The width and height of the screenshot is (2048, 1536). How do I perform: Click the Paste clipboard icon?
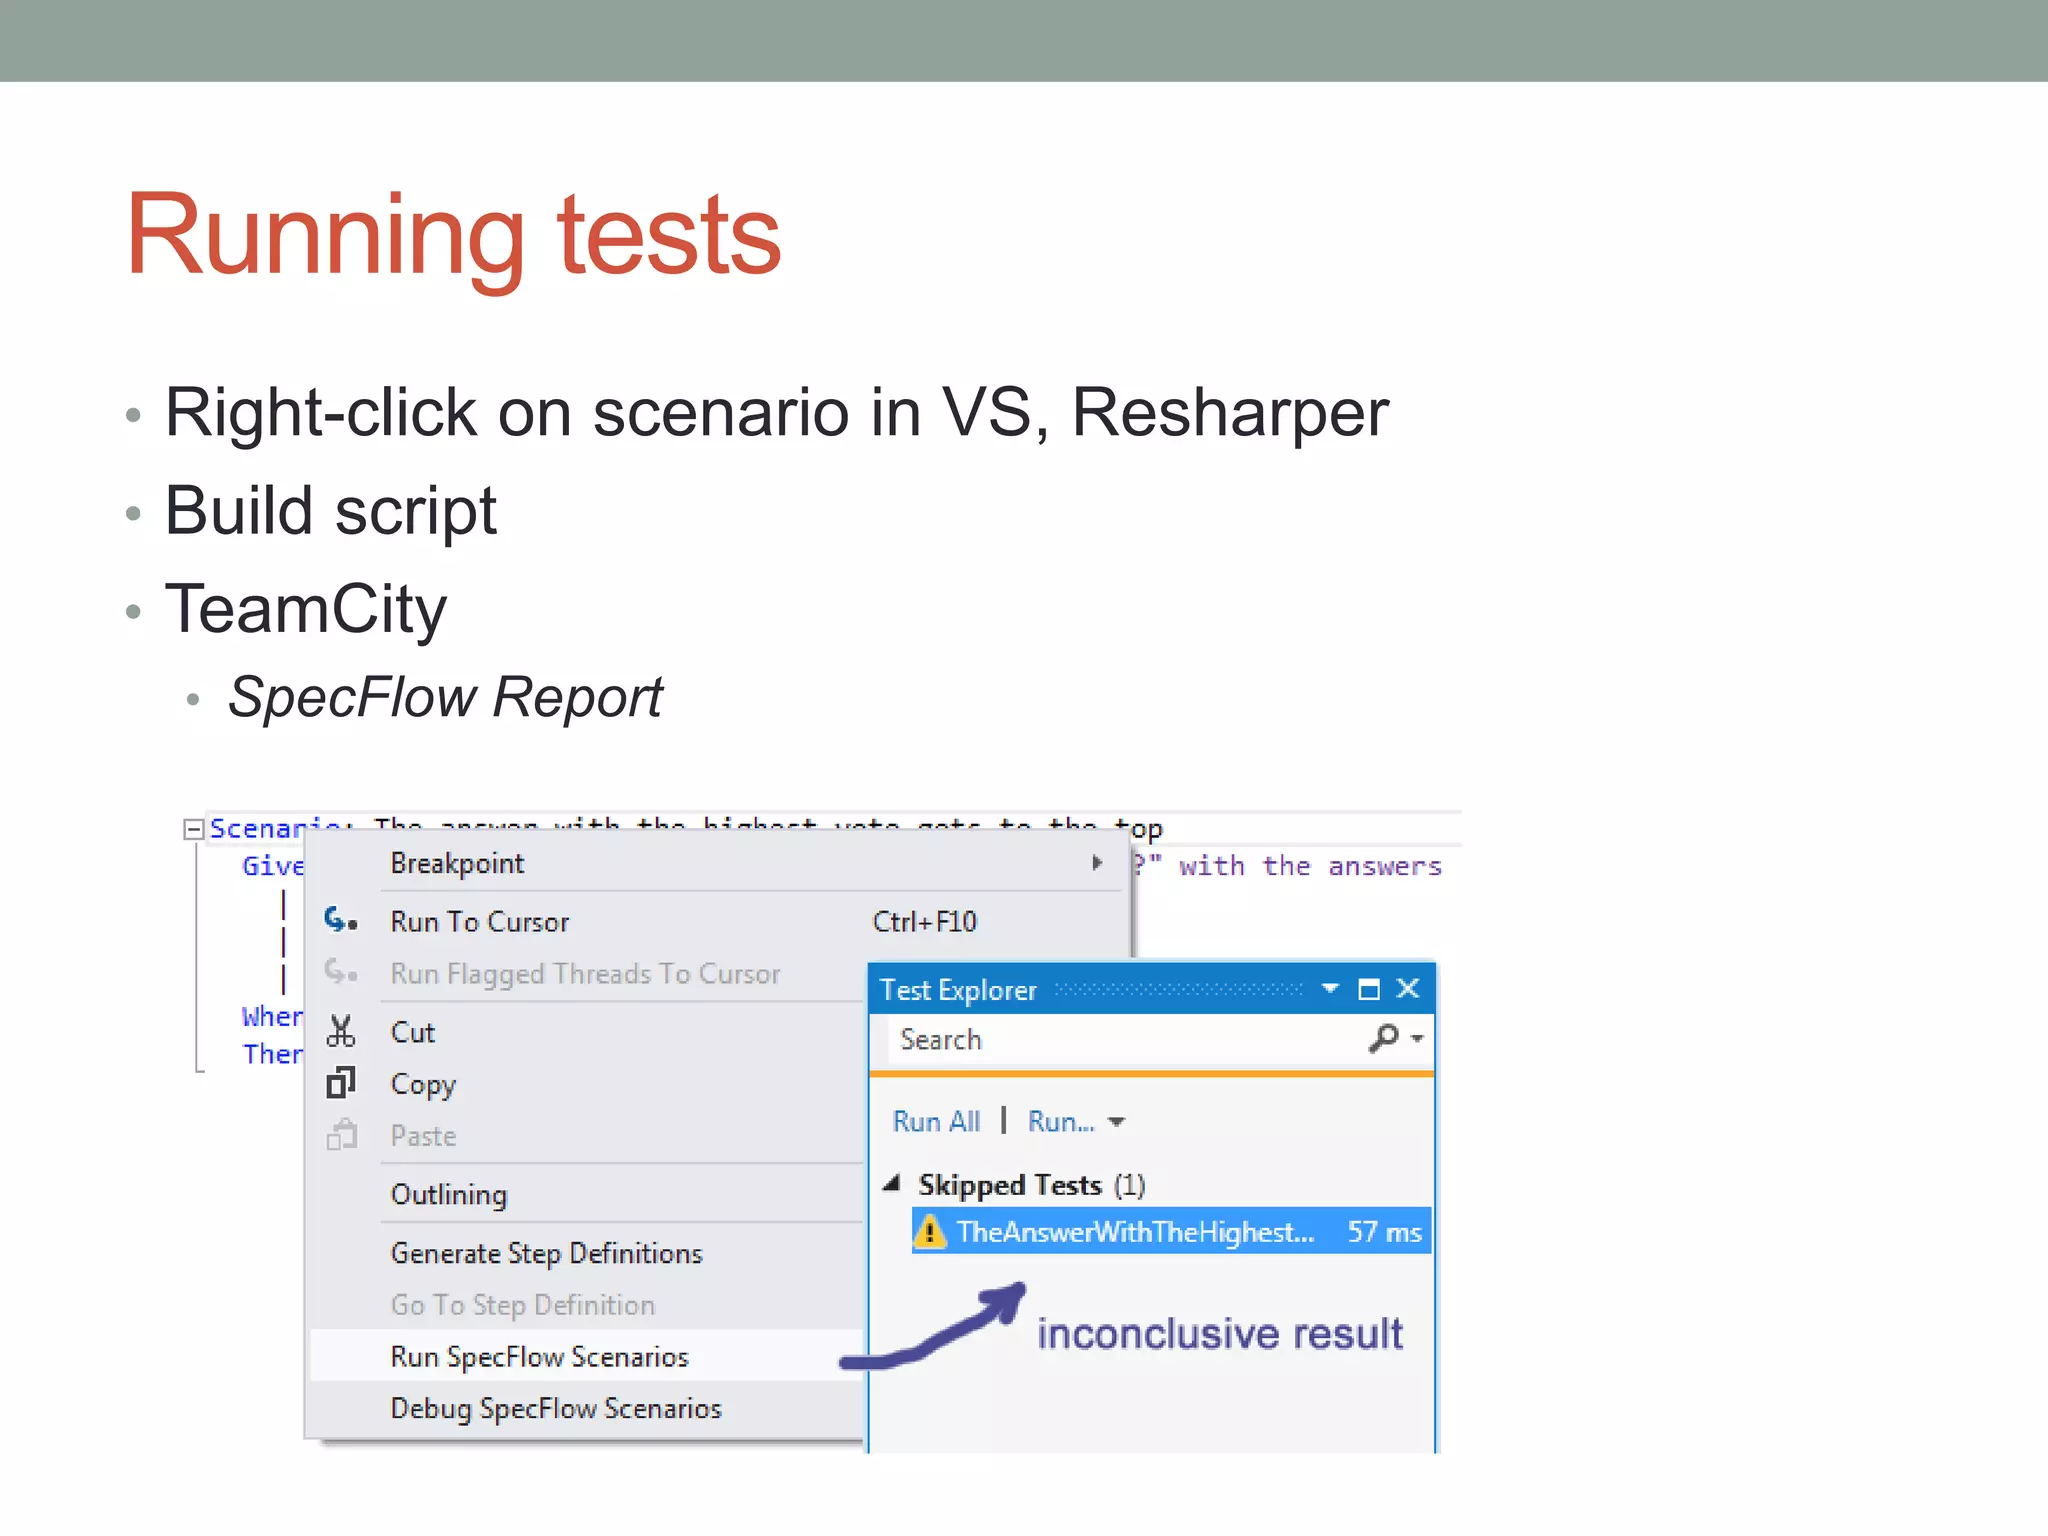pos(340,1135)
